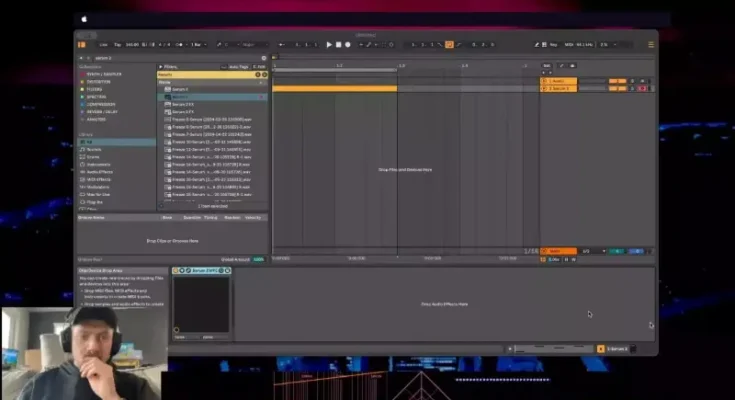Open the 1 Bar quantization dropdown

coord(196,45)
